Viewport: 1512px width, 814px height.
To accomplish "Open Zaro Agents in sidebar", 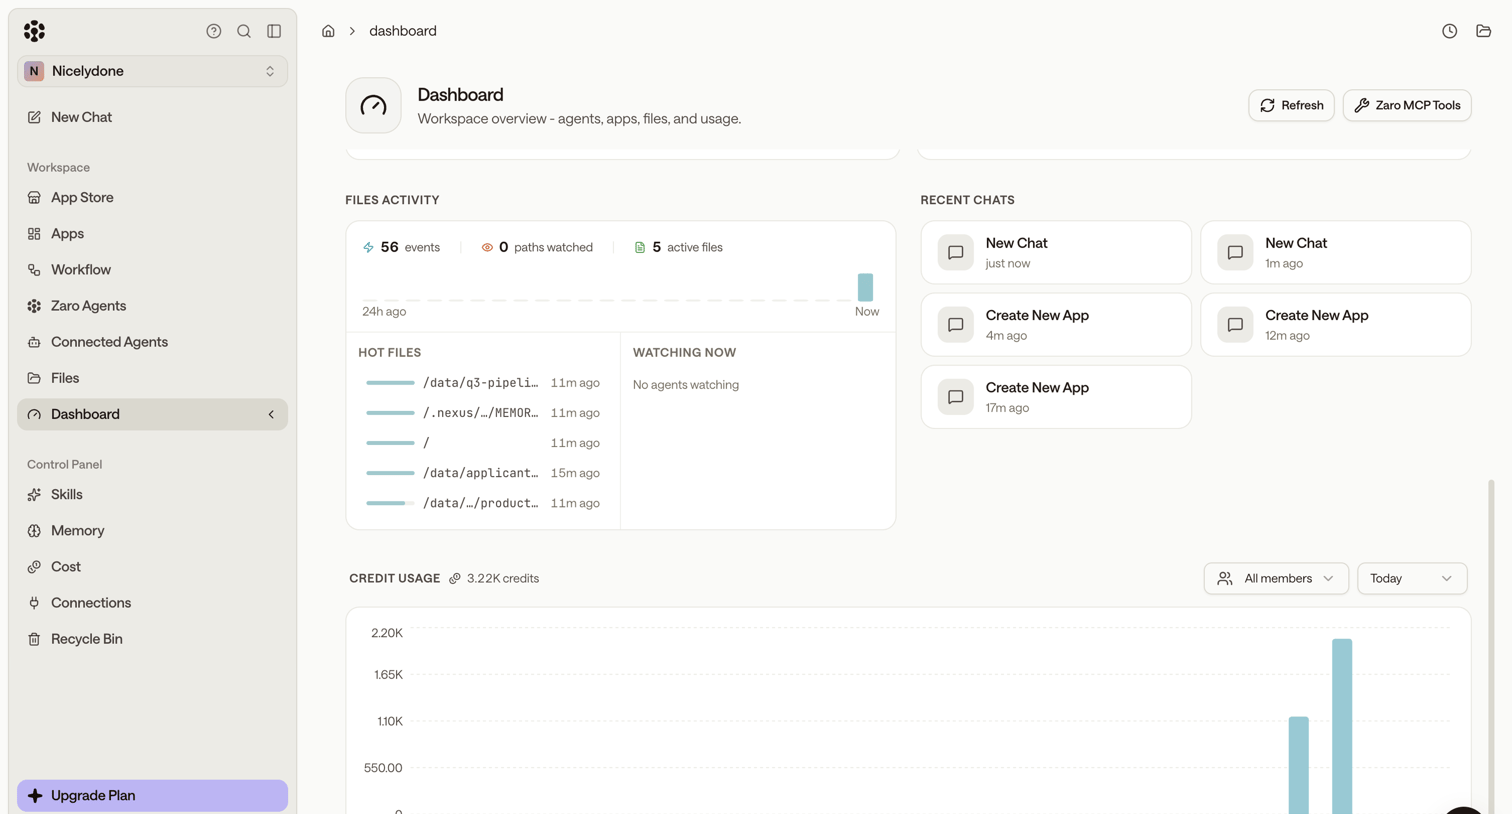I will pos(152,306).
